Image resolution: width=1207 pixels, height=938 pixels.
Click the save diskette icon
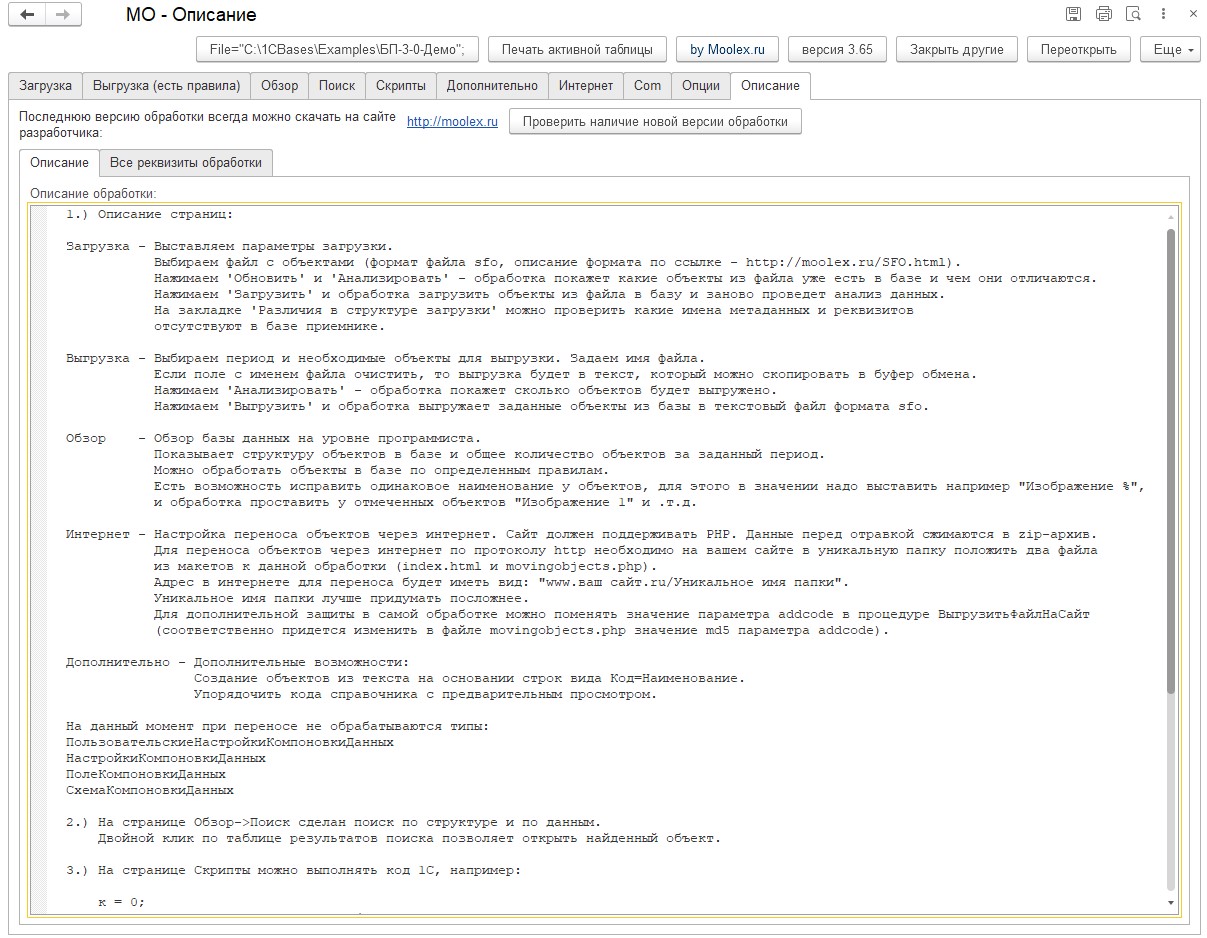coord(1073,14)
